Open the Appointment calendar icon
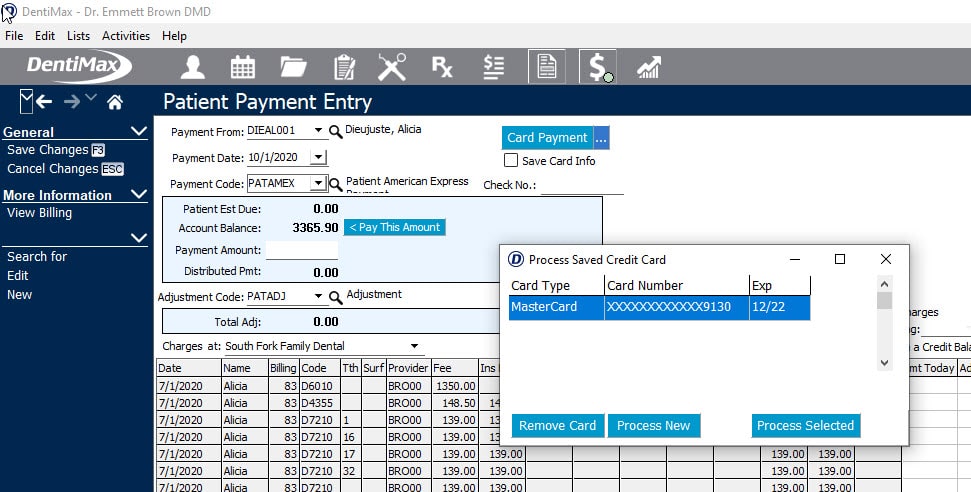Screen dimensions: 971x492 coord(243,67)
